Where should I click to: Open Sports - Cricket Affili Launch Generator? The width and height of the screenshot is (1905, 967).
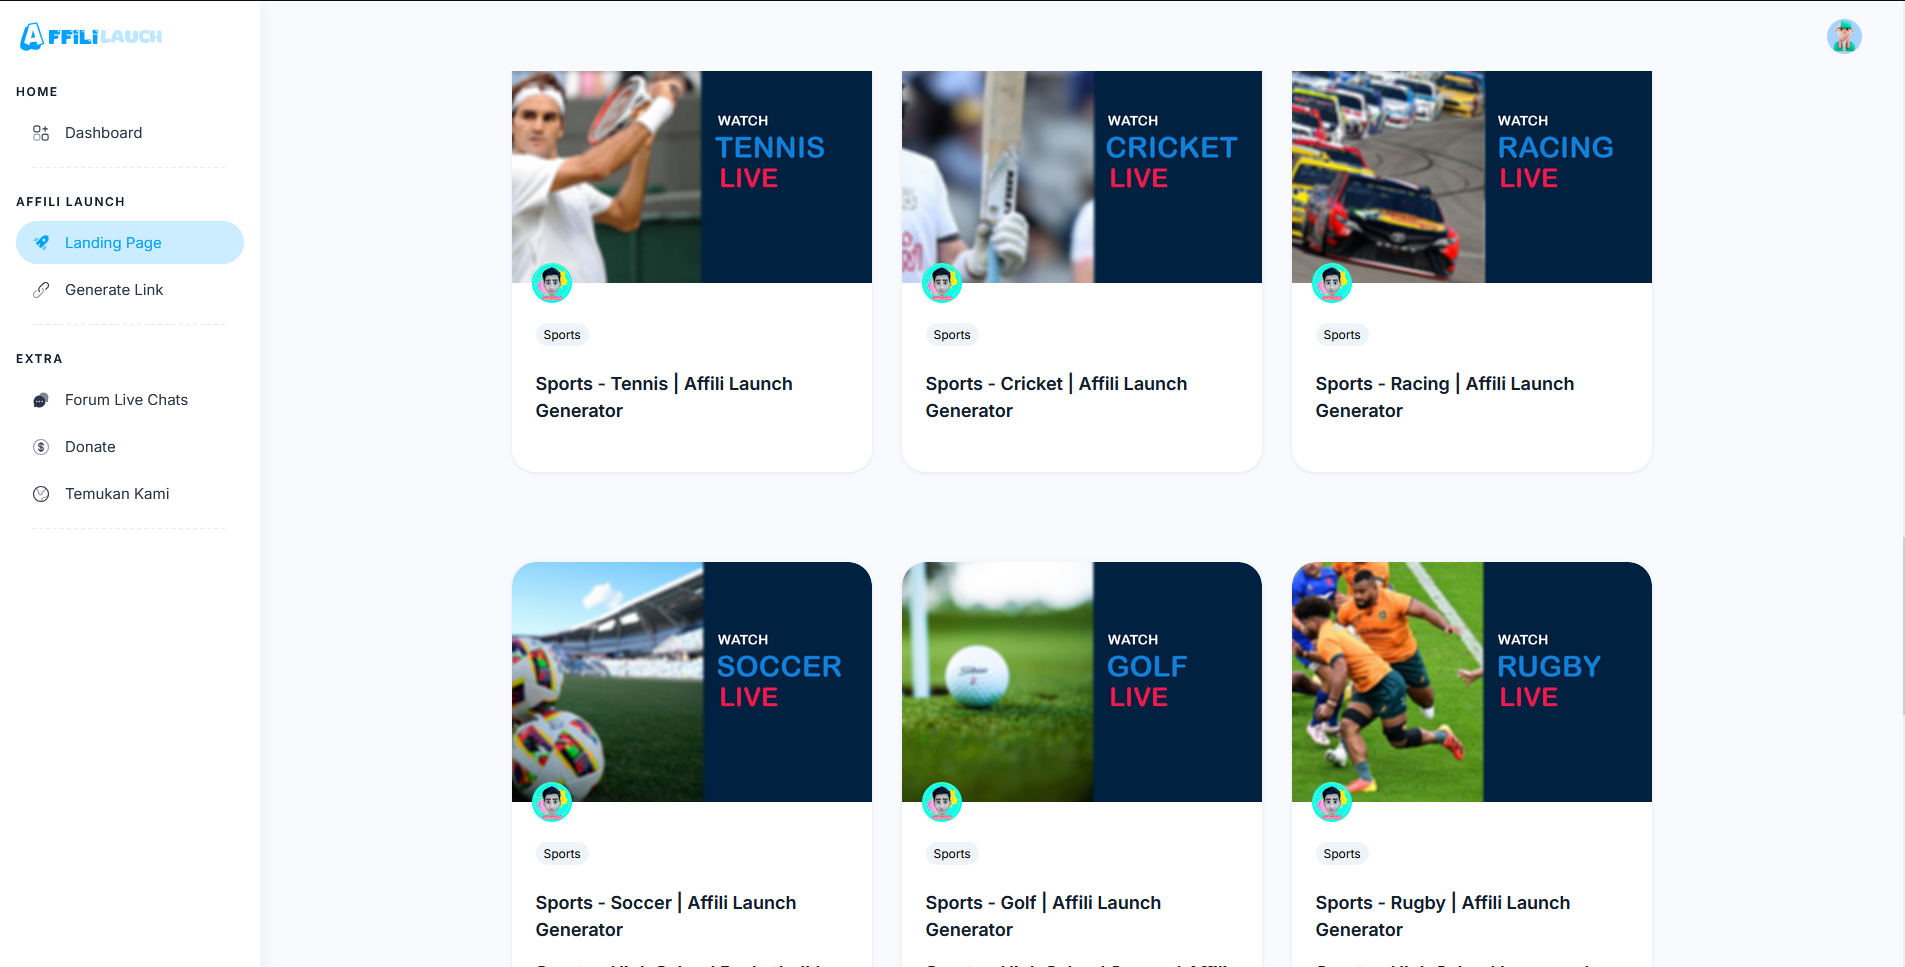pyautogui.click(x=1056, y=397)
